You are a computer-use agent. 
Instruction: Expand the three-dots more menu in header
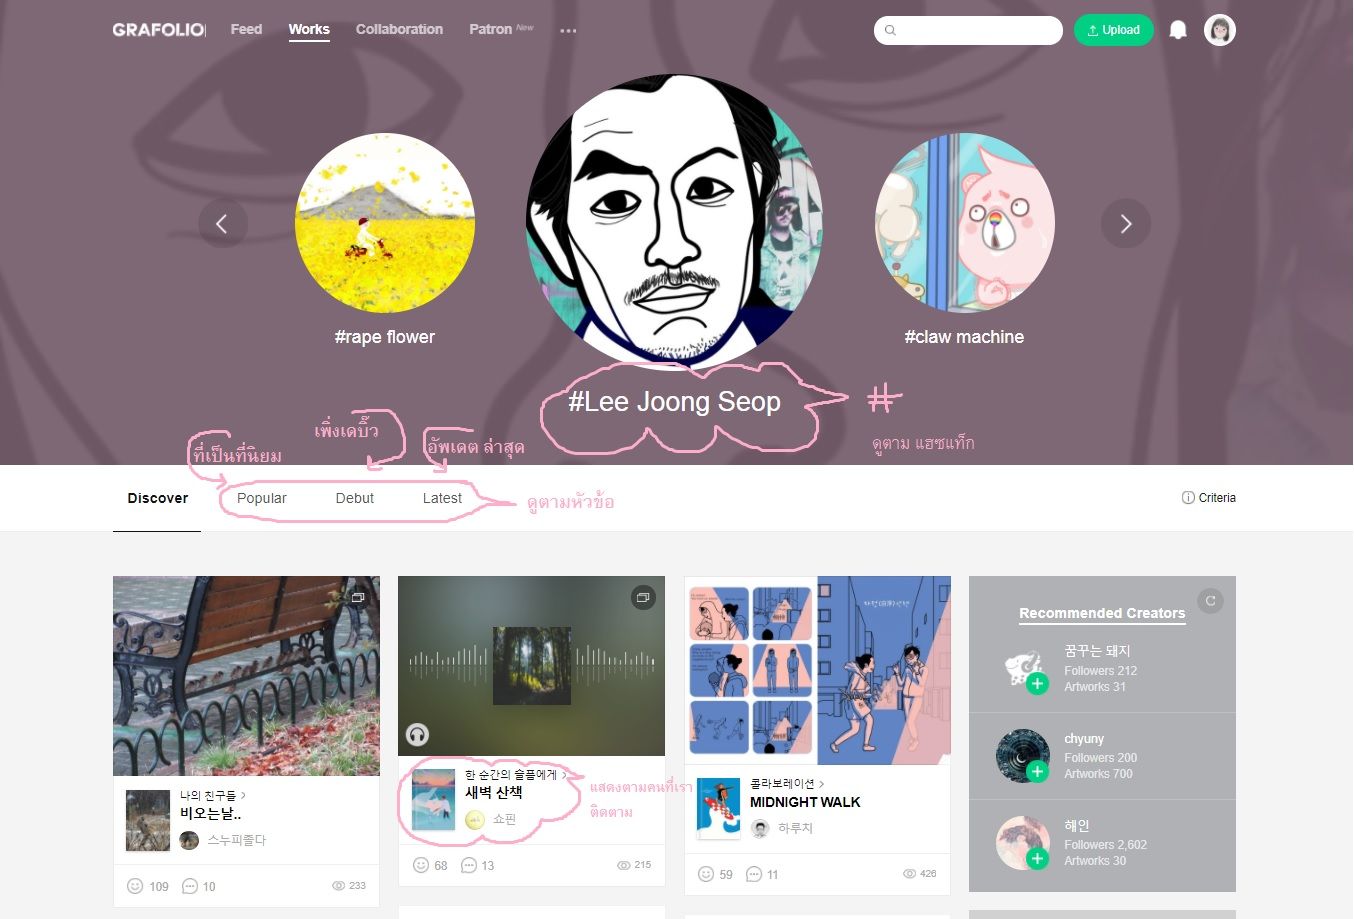(x=568, y=31)
